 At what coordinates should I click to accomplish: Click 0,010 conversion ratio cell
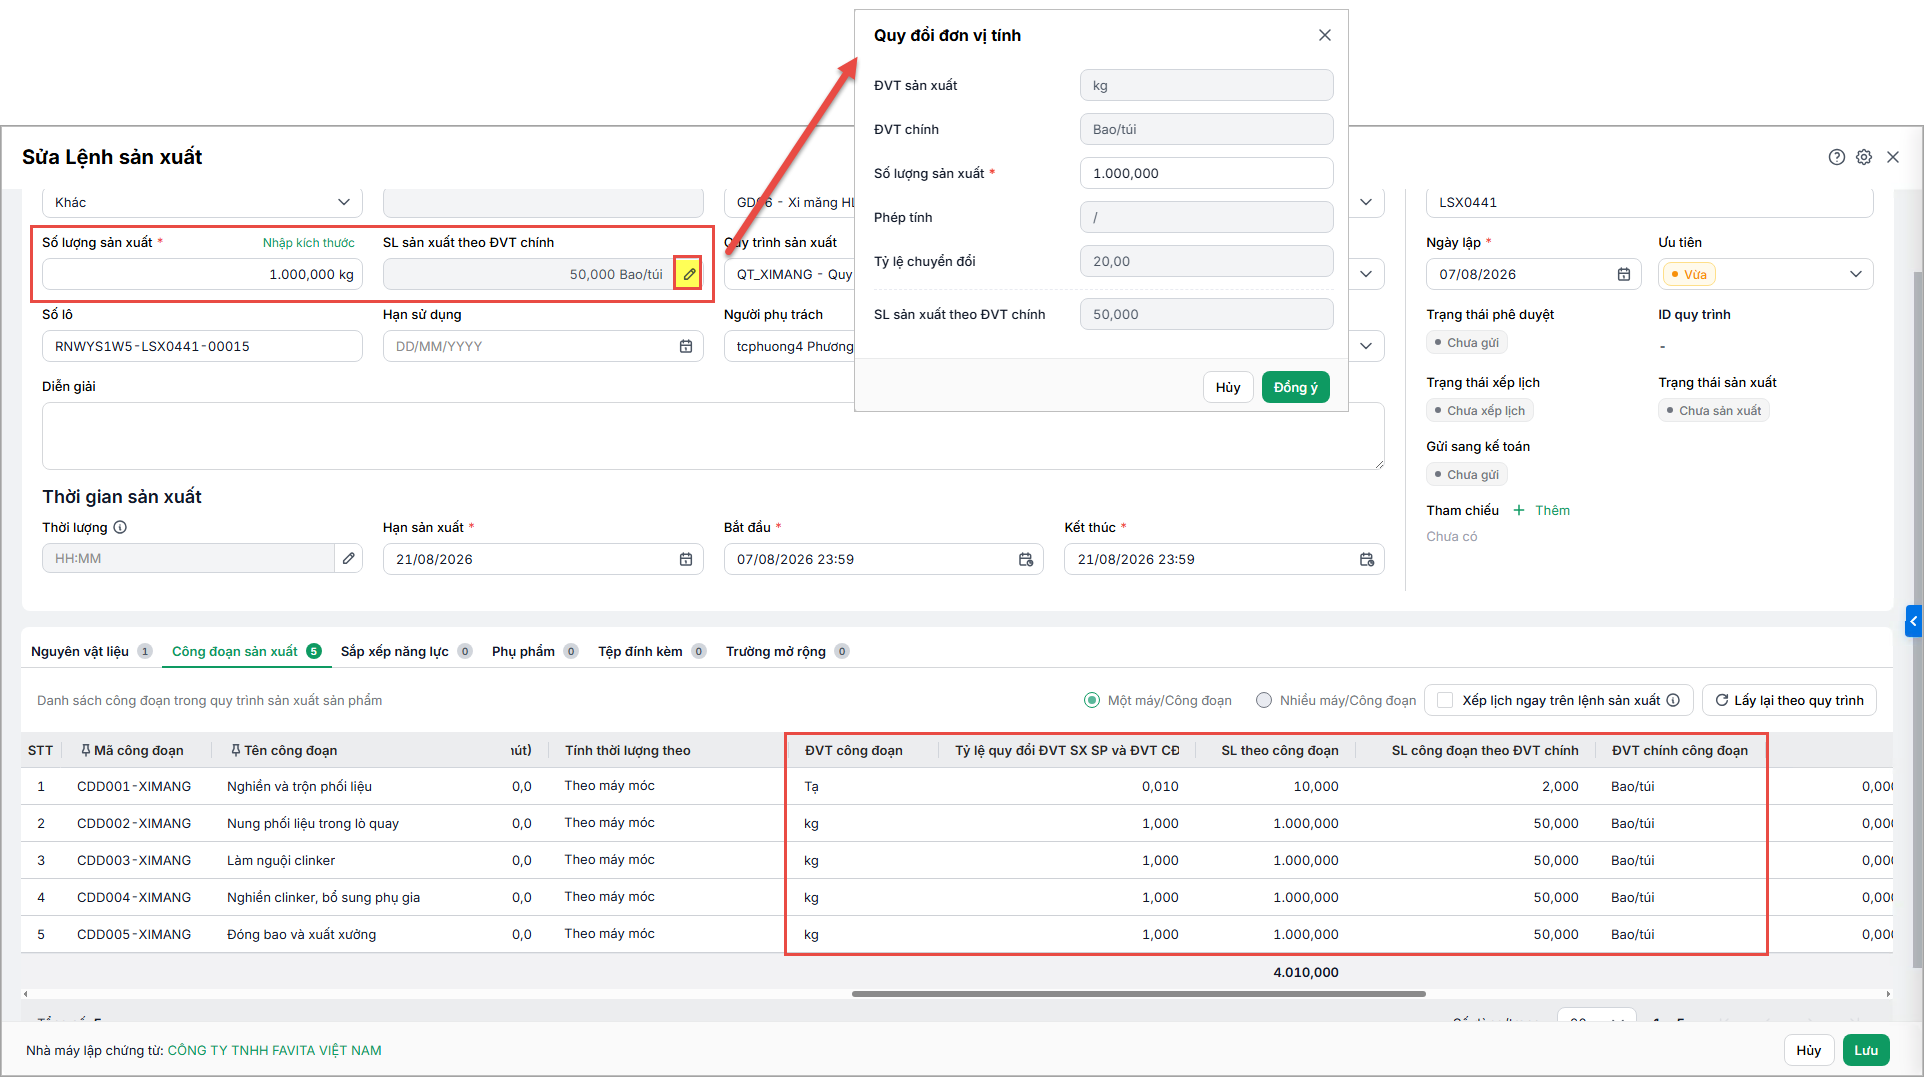click(1066, 786)
